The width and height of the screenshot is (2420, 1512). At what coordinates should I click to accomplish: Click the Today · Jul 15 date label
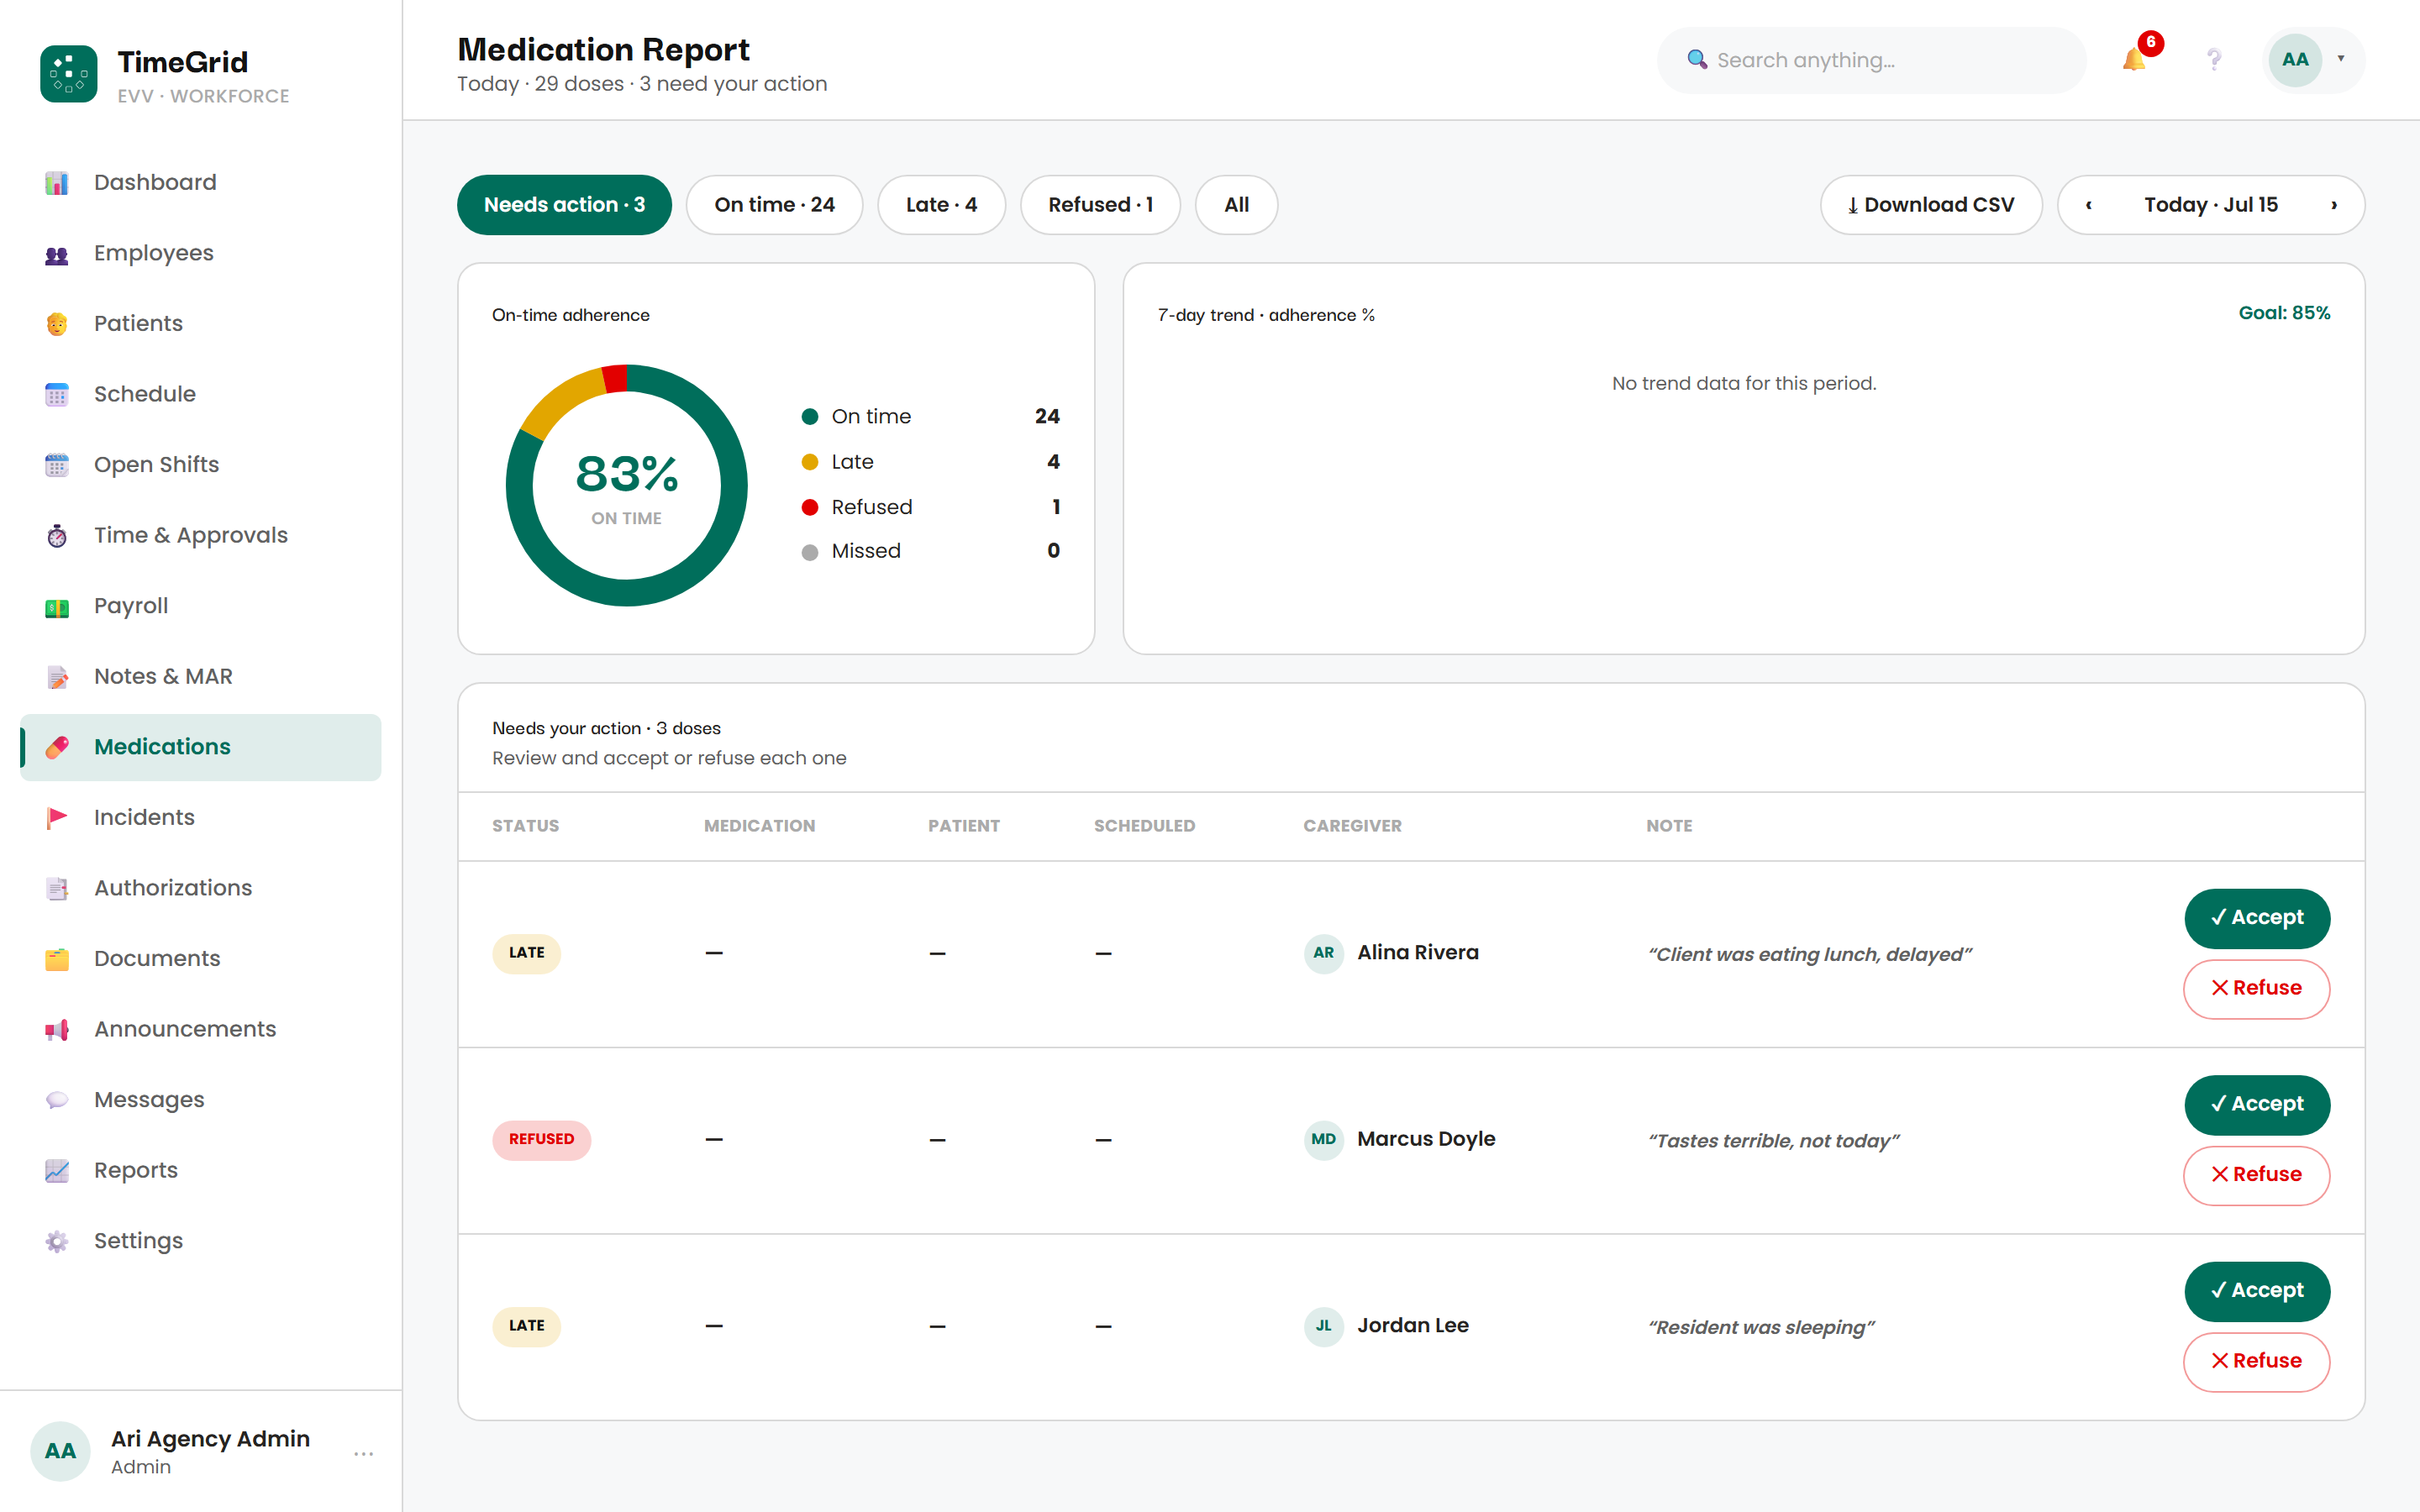tap(2211, 205)
